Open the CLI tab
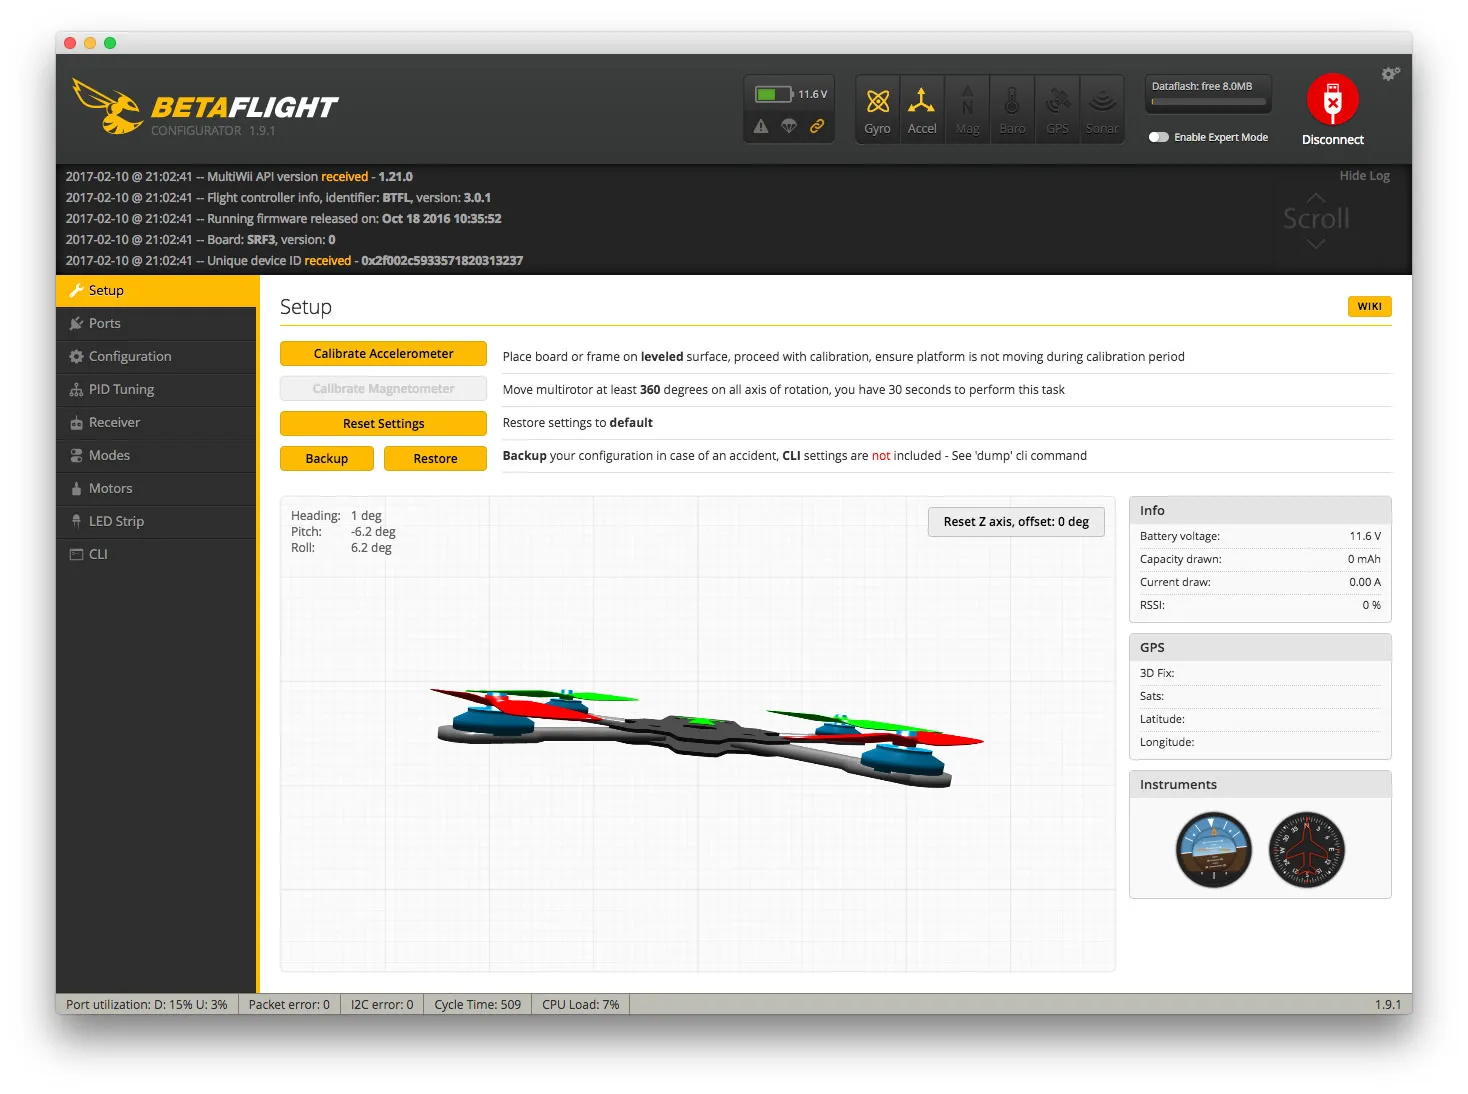The height and width of the screenshot is (1094, 1468). click(x=98, y=555)
